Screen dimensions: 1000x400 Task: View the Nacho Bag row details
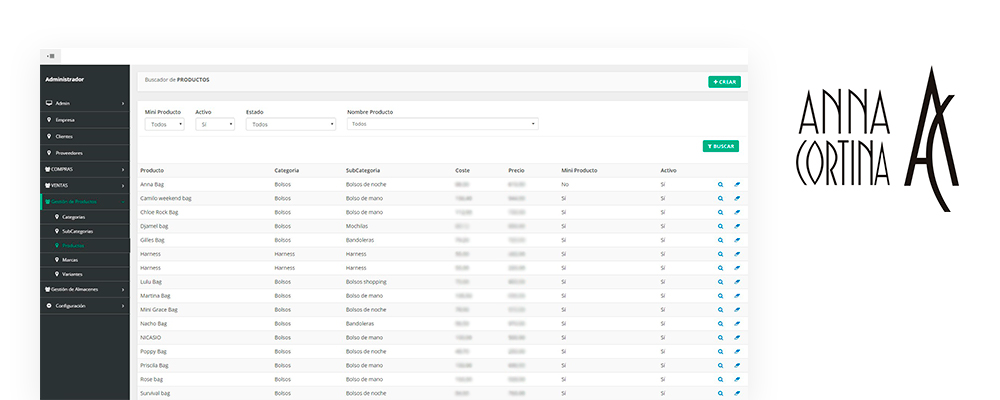pyautogui.click(x=720, y=324)
